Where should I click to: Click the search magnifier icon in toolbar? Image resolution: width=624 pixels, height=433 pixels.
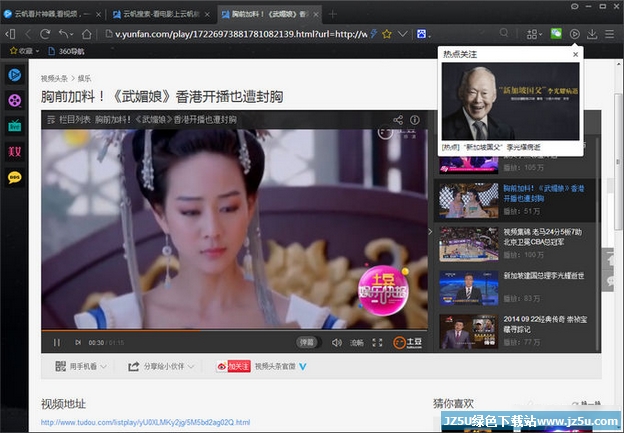coord(504,33)
